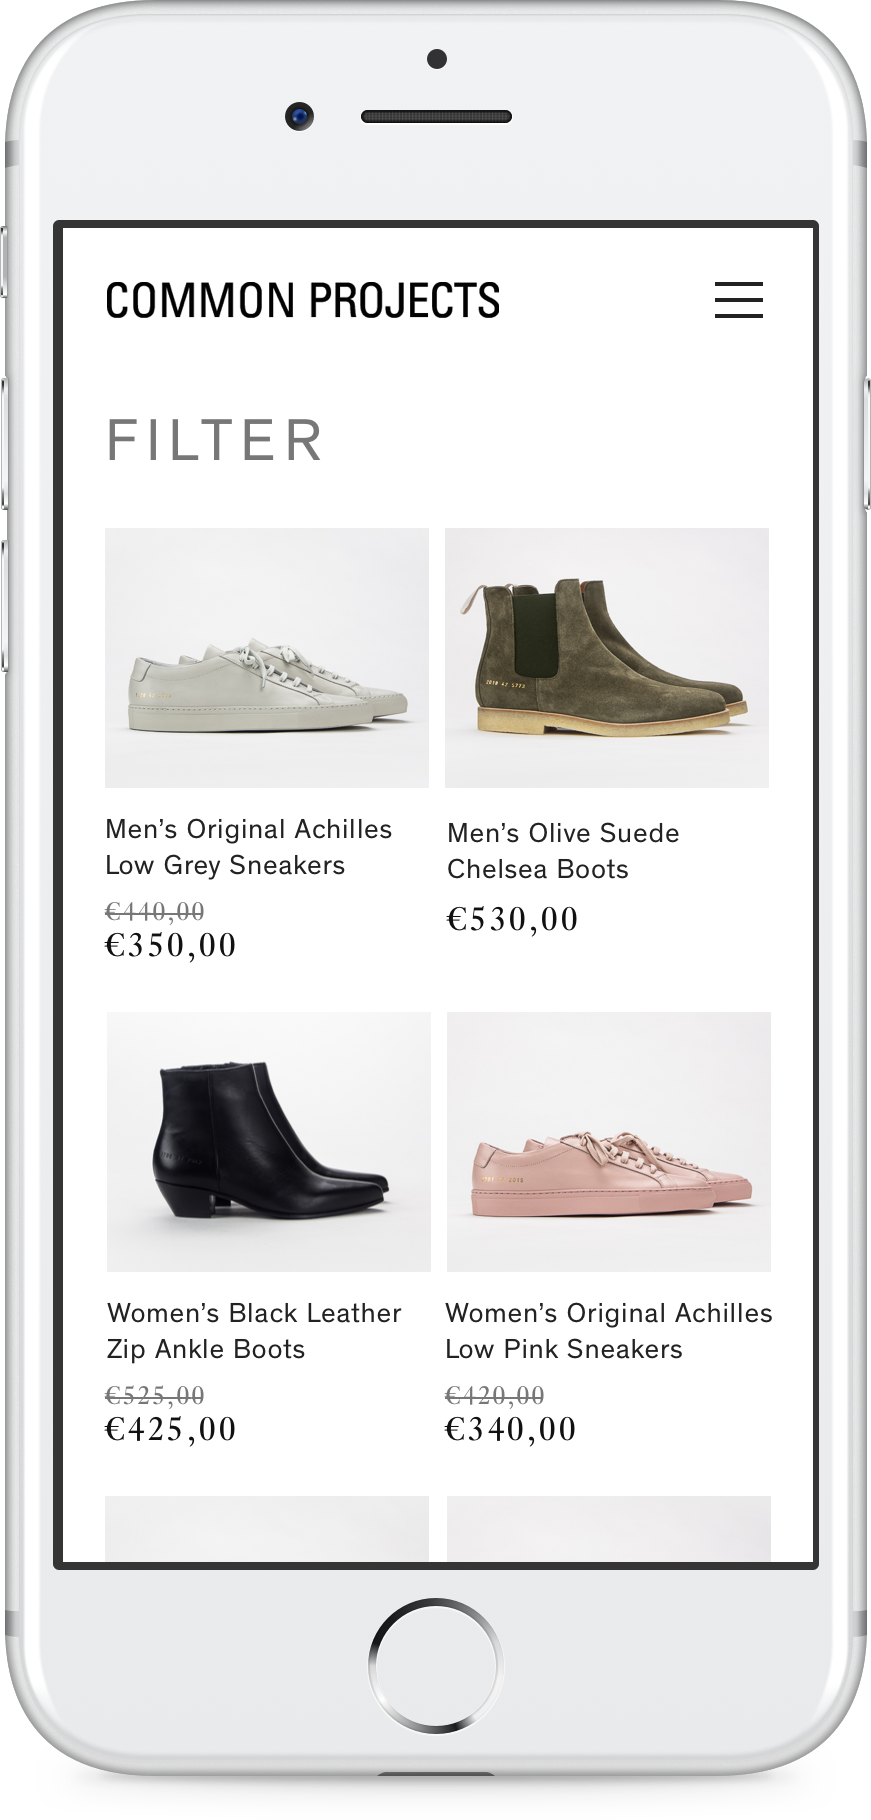871x1820 pixels.
Task: Open grey Achilles sneakers product image
Action: click(267, 658)
